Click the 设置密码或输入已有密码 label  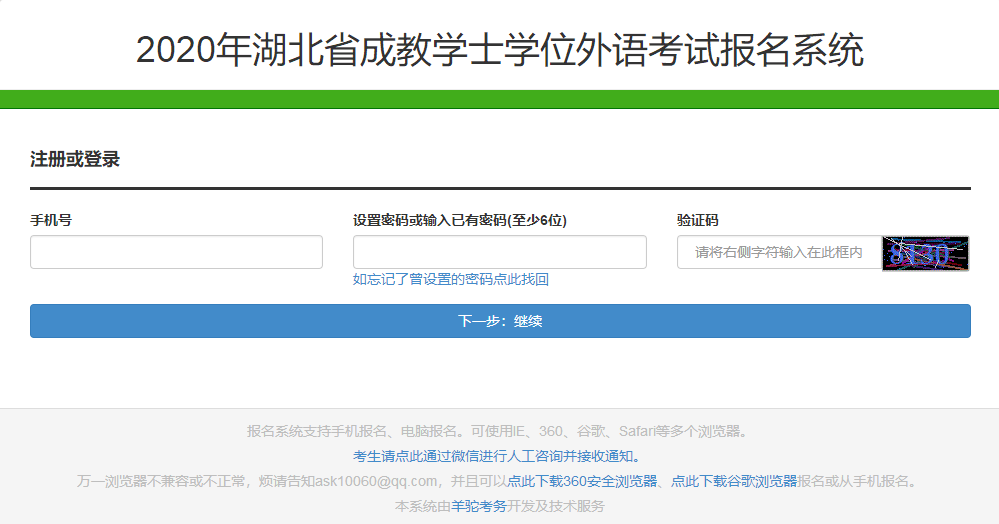pyautogui.click(x=452, y=220)
